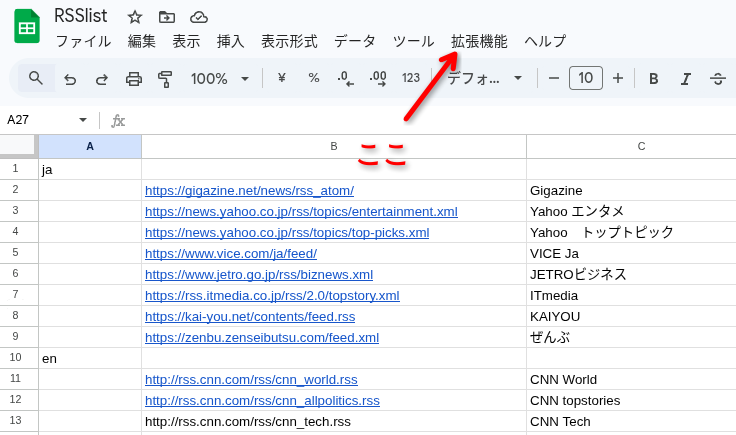Viewport: 736px width, 435px height.
Task: Click the CNN world RSS link
Action: pyautogui.click(x=251, y=379)
